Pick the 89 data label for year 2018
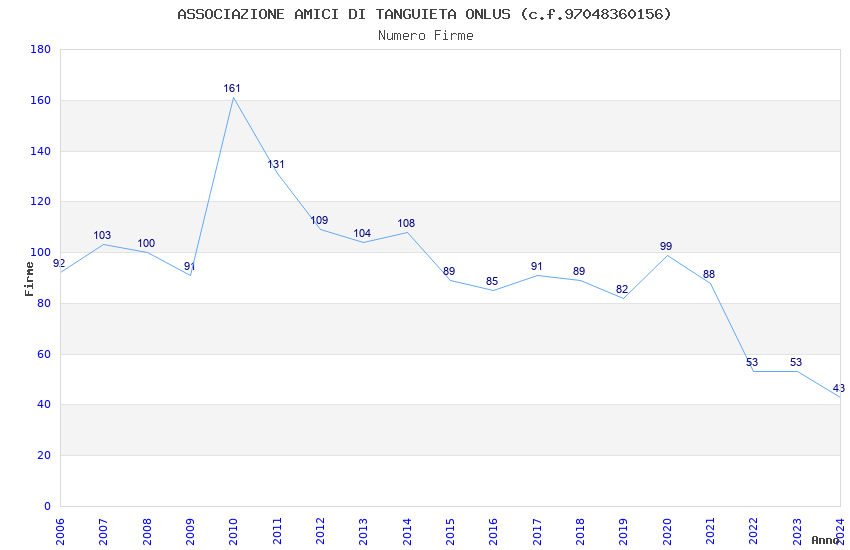The height and width of the screenshot is (550, 850). (x=579, y=271)
